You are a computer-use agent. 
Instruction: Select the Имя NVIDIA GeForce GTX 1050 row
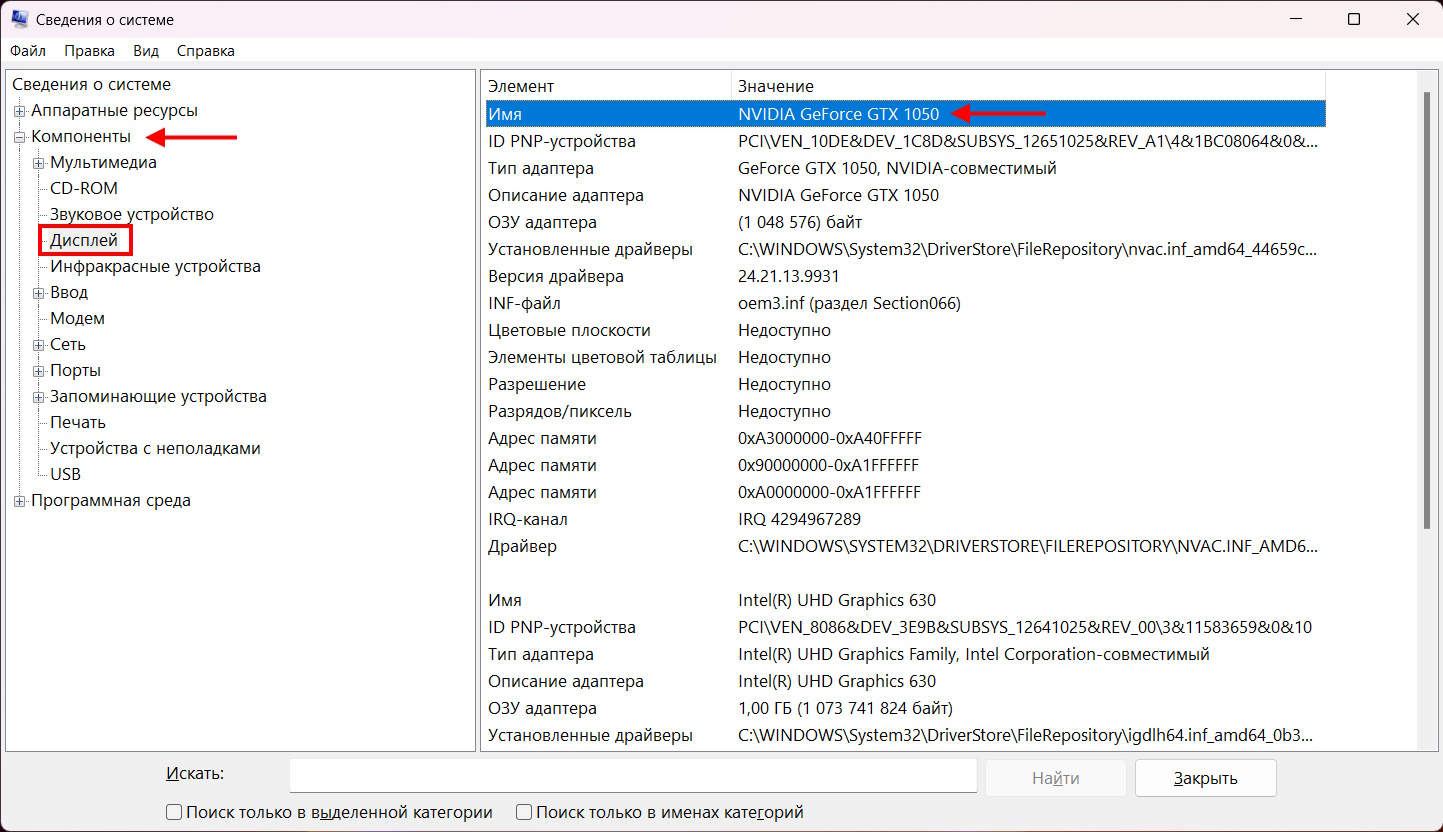coord(904,114)
